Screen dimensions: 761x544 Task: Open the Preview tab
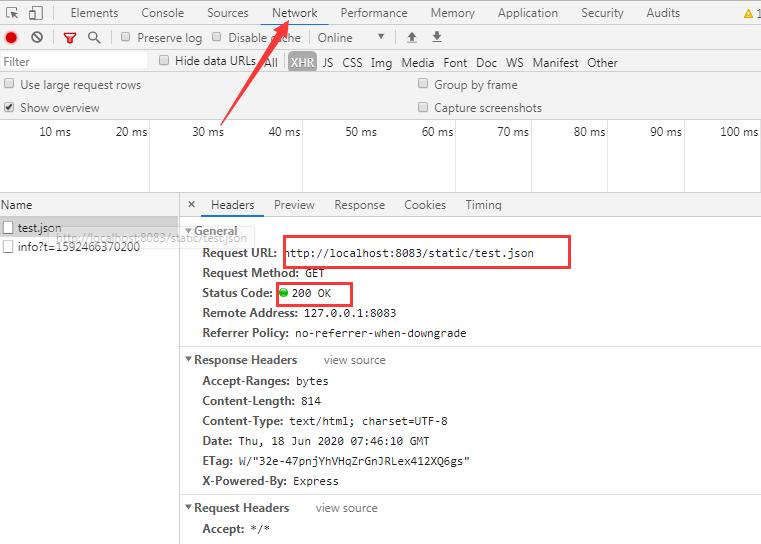pos(294,205)
